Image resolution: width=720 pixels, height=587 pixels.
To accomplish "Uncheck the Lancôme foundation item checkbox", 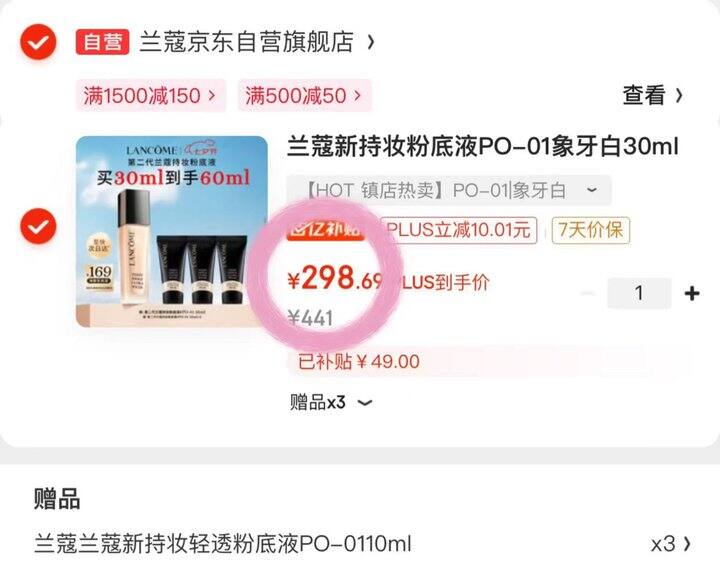I will point(38,226).
